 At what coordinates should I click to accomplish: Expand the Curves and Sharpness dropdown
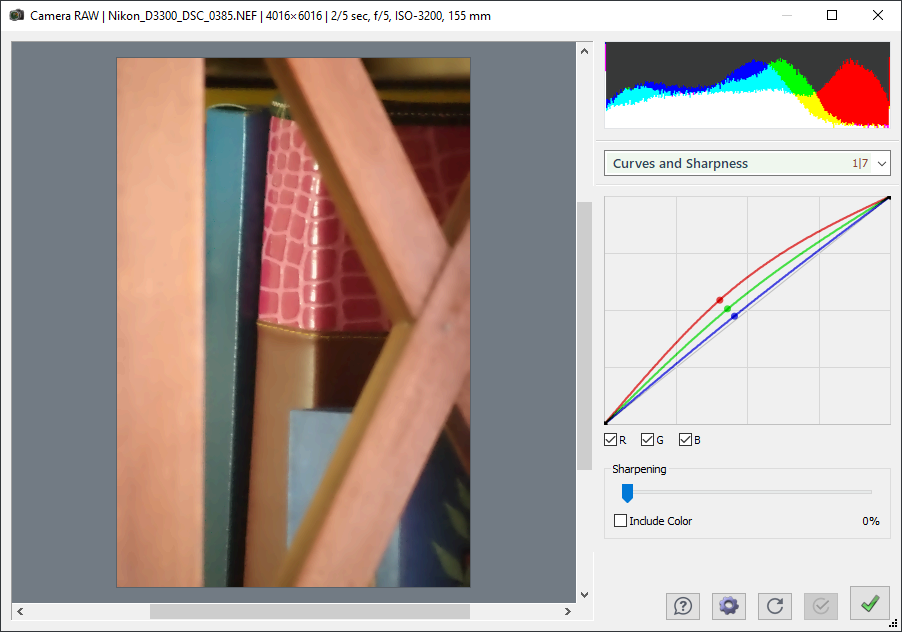click(881, 163)
